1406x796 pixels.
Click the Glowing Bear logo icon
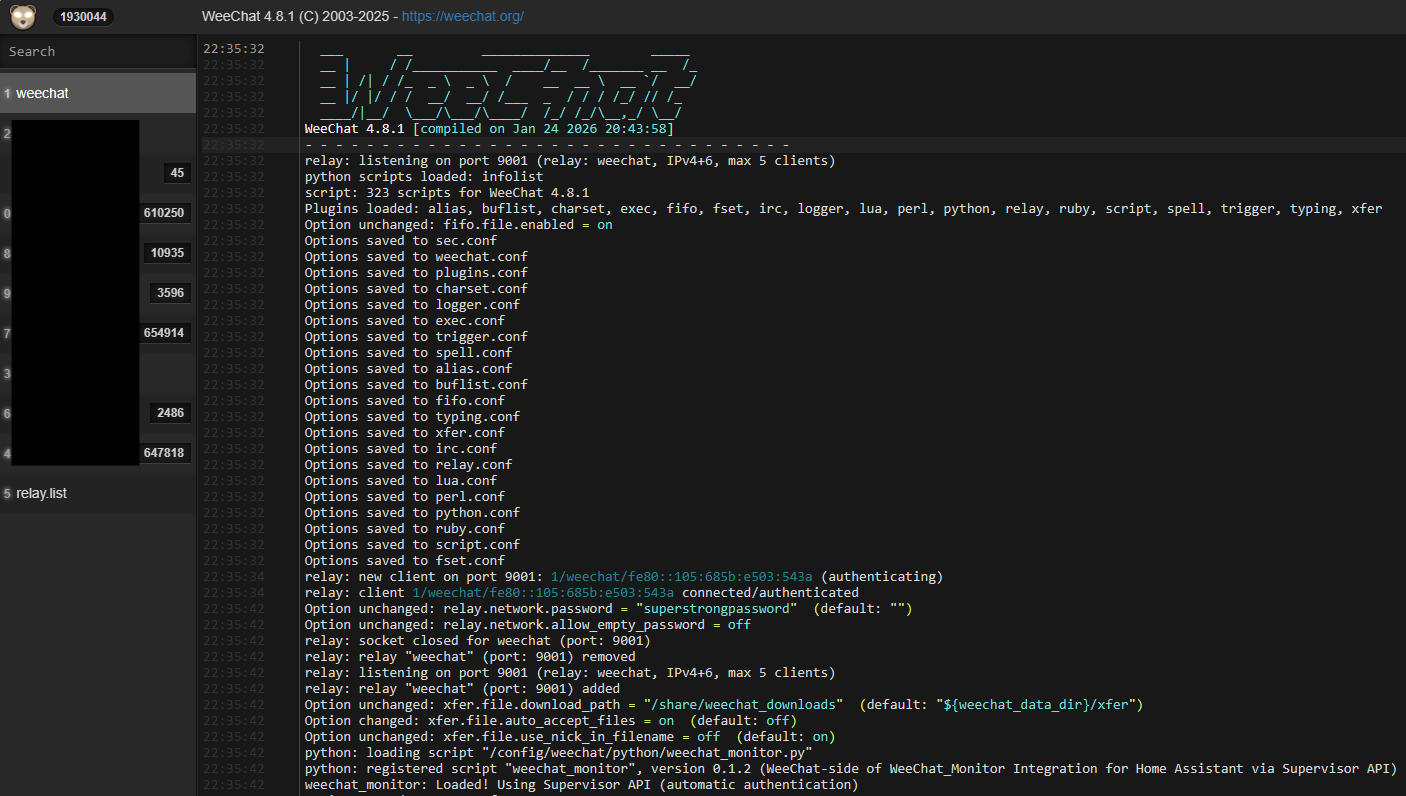coord(24,16)
